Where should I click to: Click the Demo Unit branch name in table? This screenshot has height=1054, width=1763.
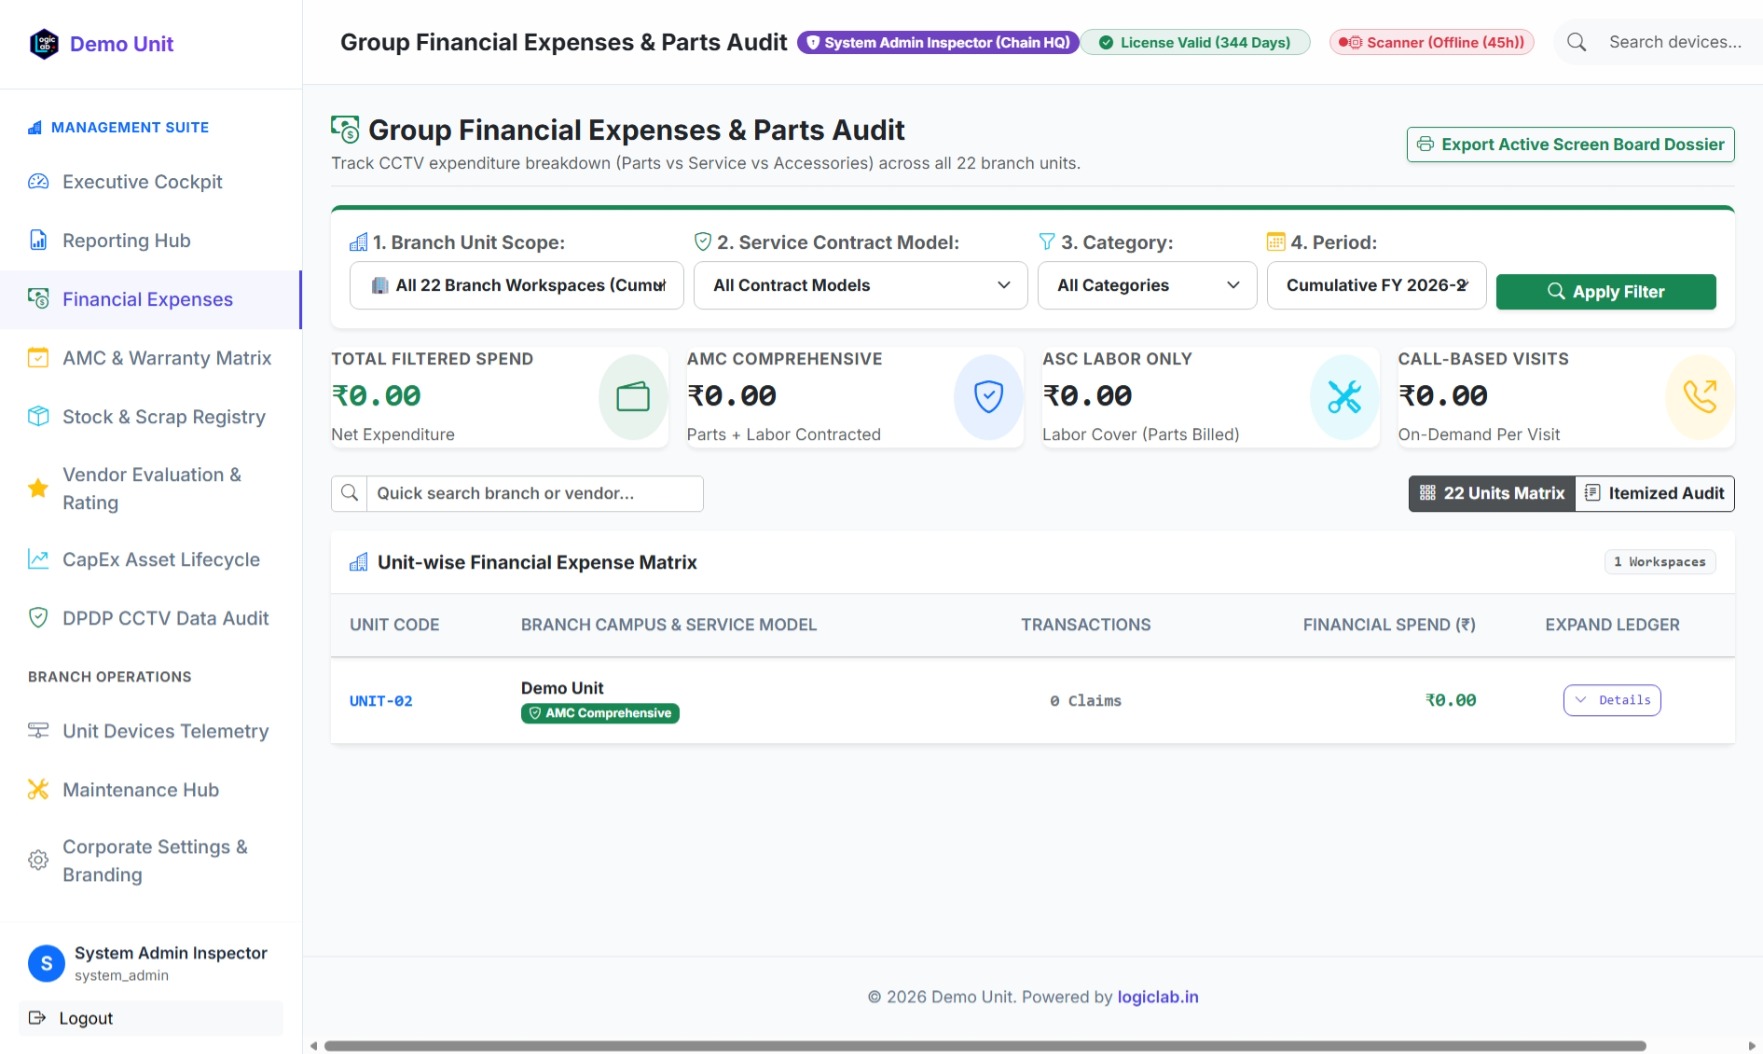point(562,688)
